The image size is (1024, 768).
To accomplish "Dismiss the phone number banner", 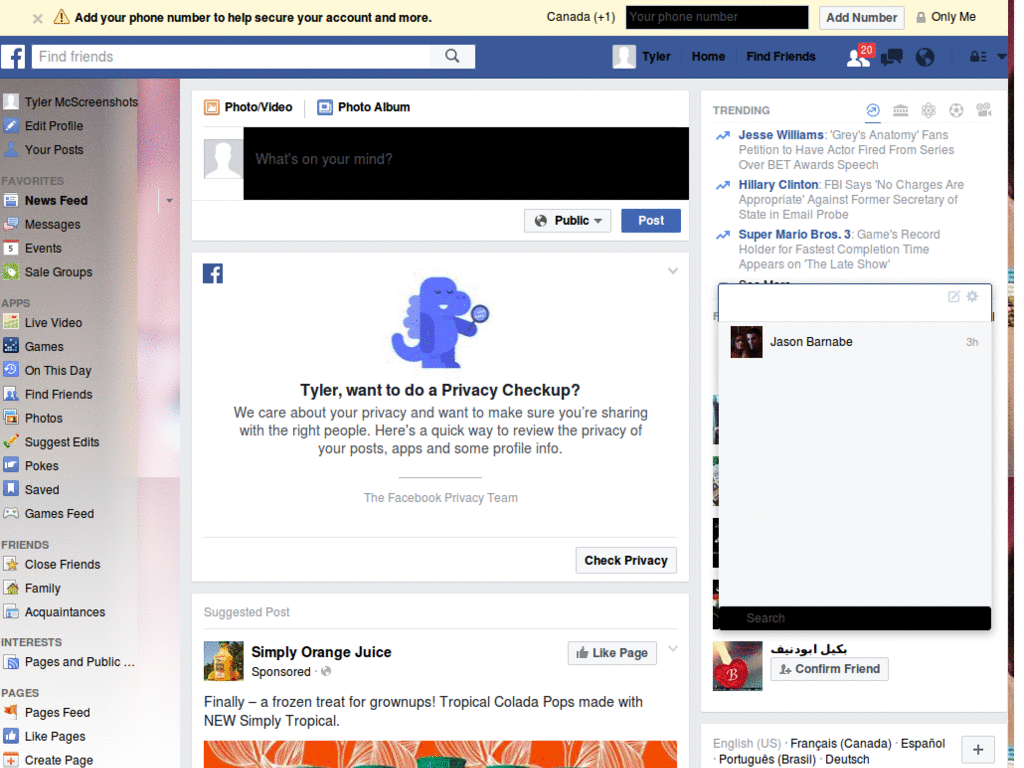I will pyautogui.click(x=38, y=18).
